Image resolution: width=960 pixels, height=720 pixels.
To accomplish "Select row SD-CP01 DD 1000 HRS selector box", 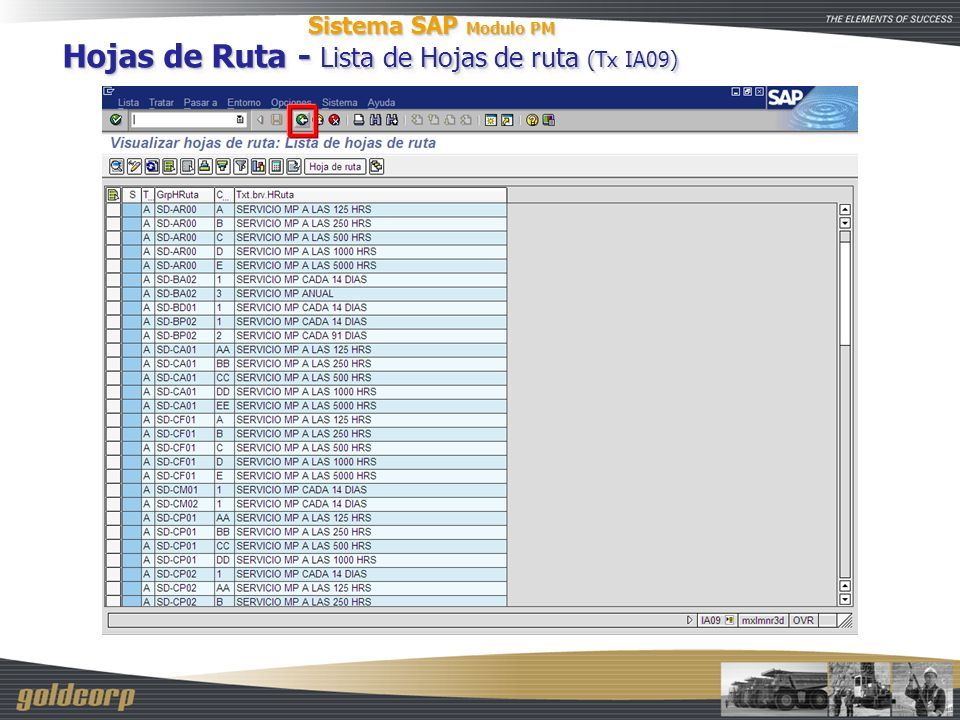I will (113, 560).
